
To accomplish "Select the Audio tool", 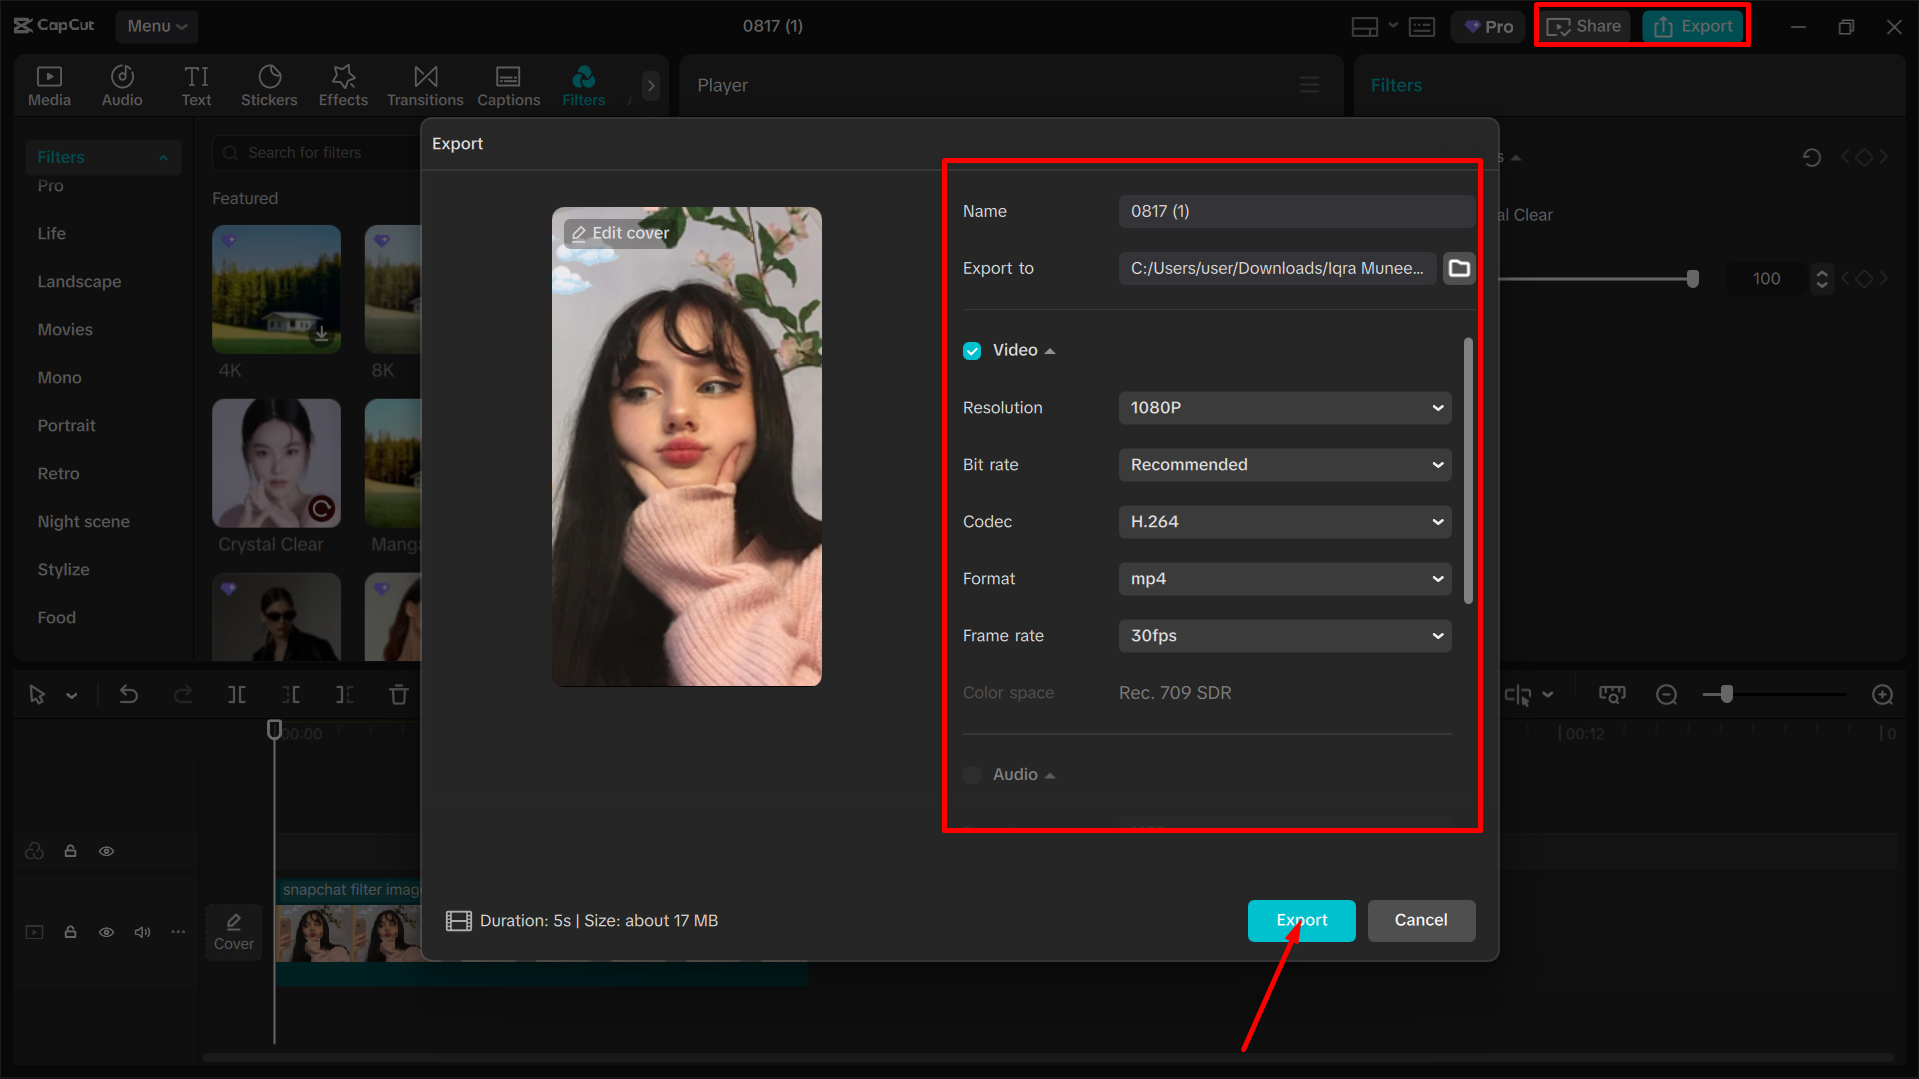I will [121, 85].
